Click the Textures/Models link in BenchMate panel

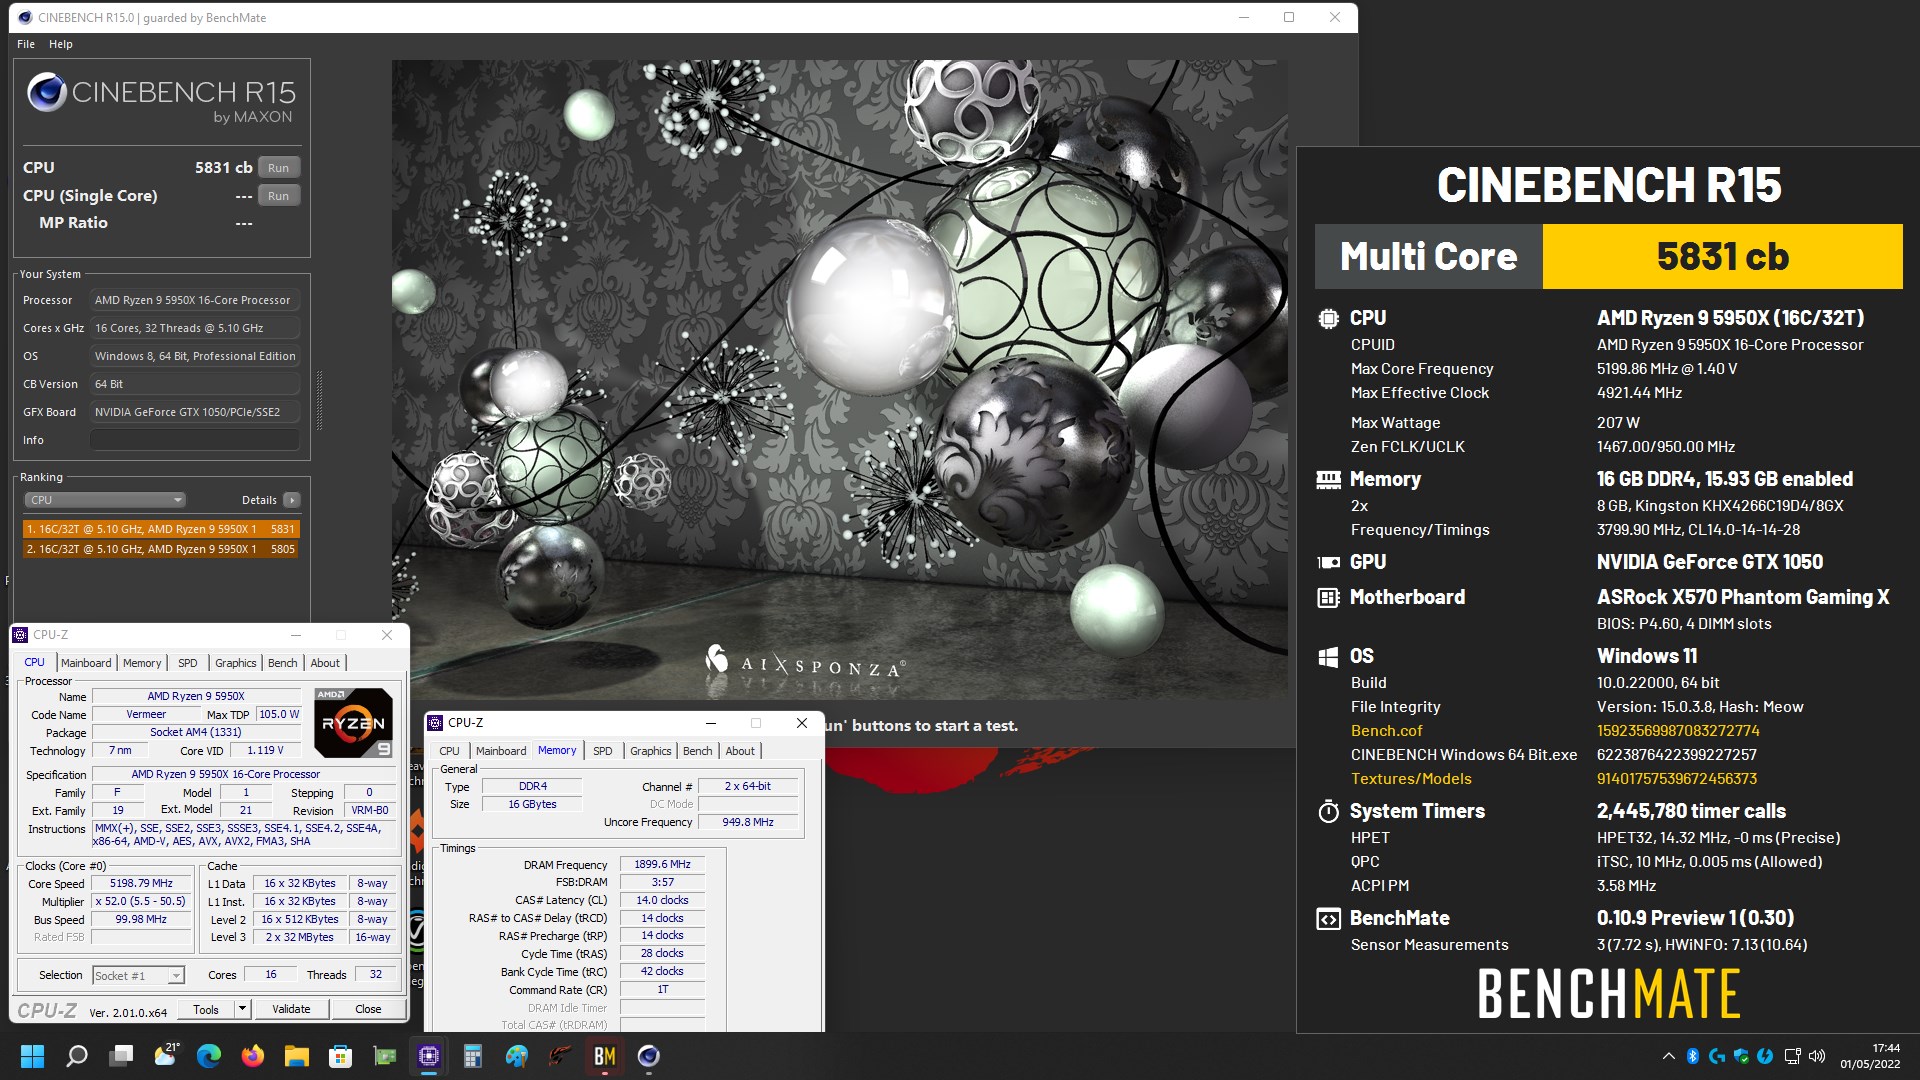[1411, 779]
